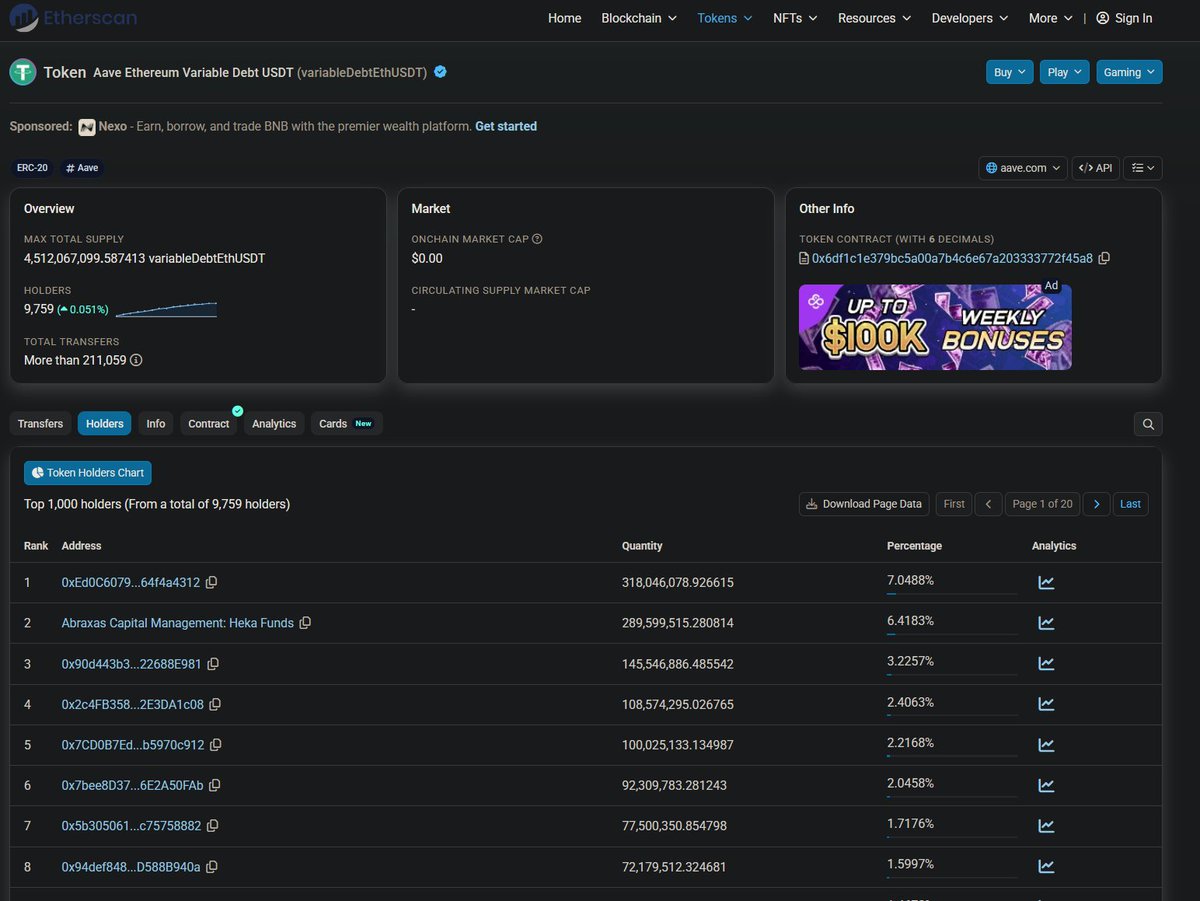Copy address 0x2c4FB358...2E3DA1c08

[215, 705]
